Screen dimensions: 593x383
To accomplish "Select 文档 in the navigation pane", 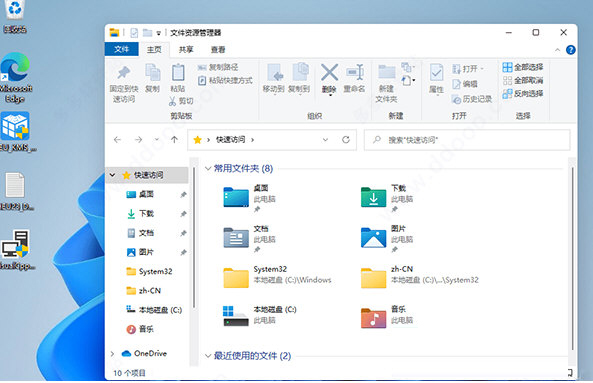I will pos(147,233).
